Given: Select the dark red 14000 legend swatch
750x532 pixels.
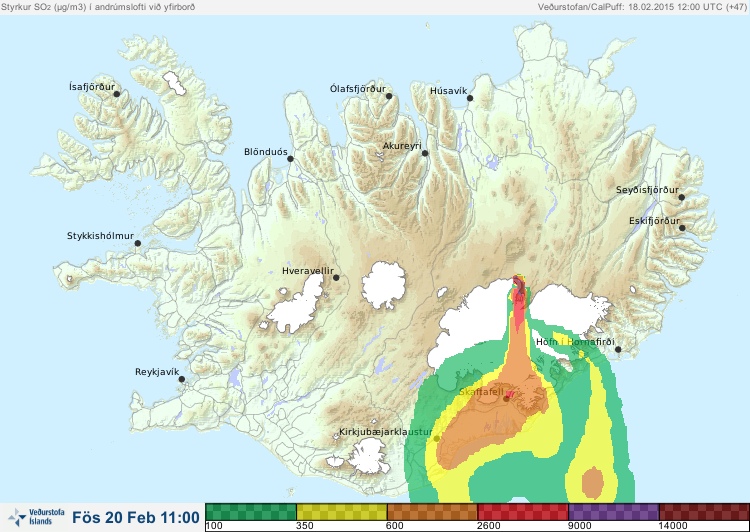Looking at the screenshot, I should coord(704,512).
